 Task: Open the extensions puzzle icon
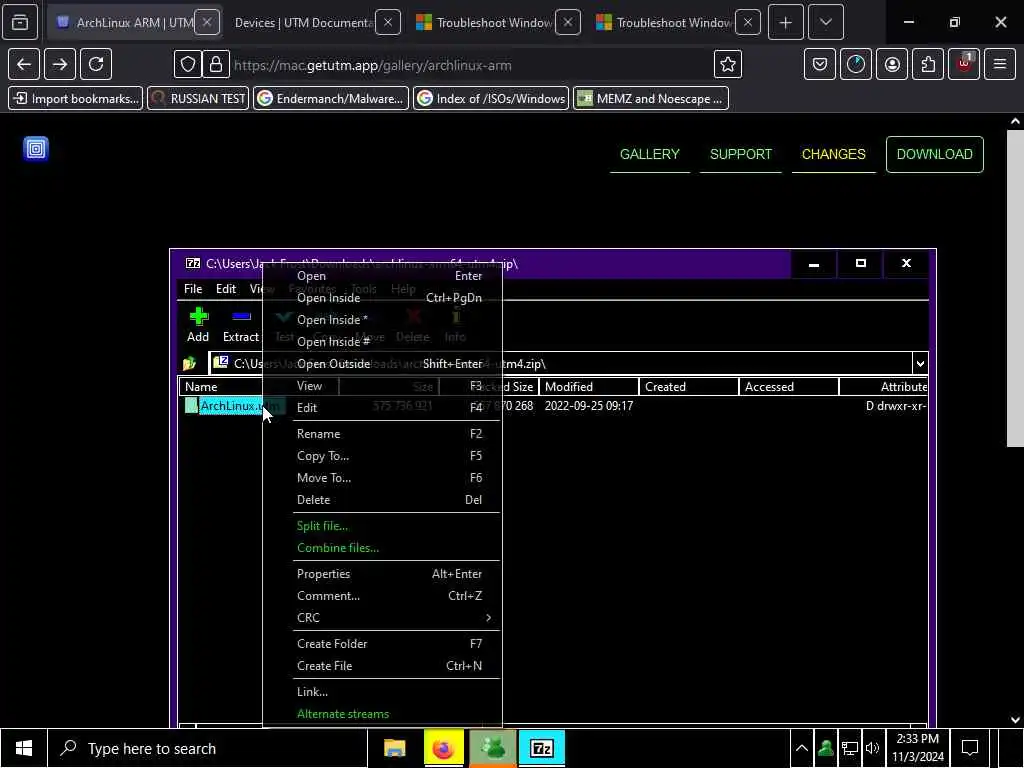928,64
